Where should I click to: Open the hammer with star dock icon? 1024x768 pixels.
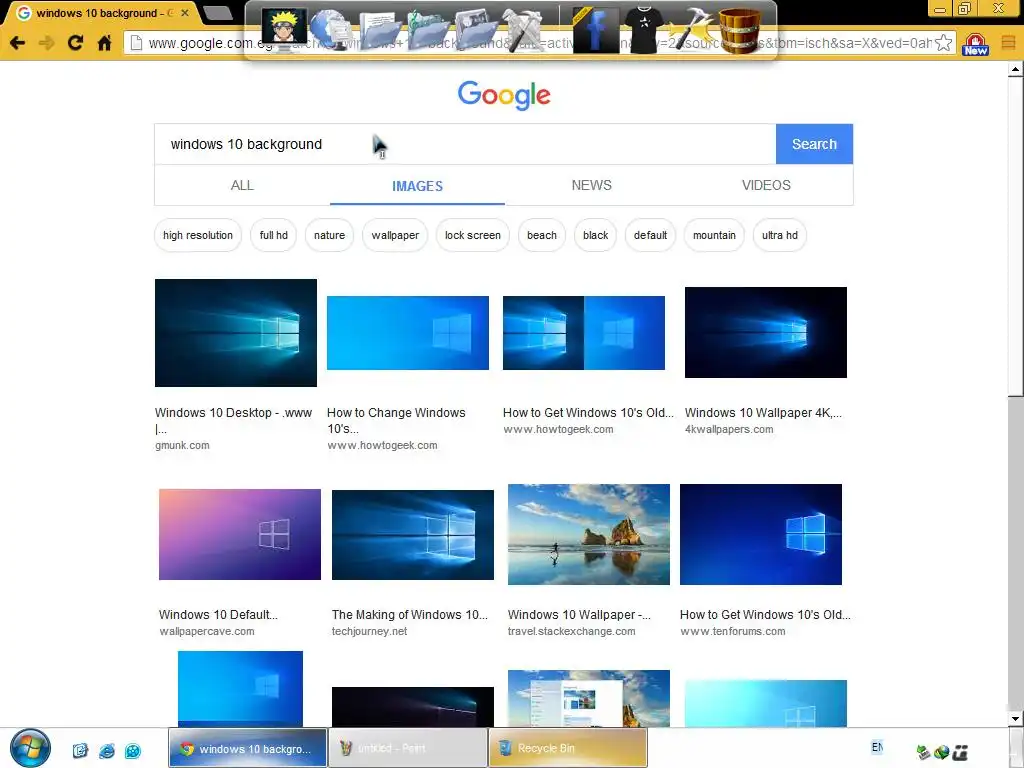coord(690,30)
